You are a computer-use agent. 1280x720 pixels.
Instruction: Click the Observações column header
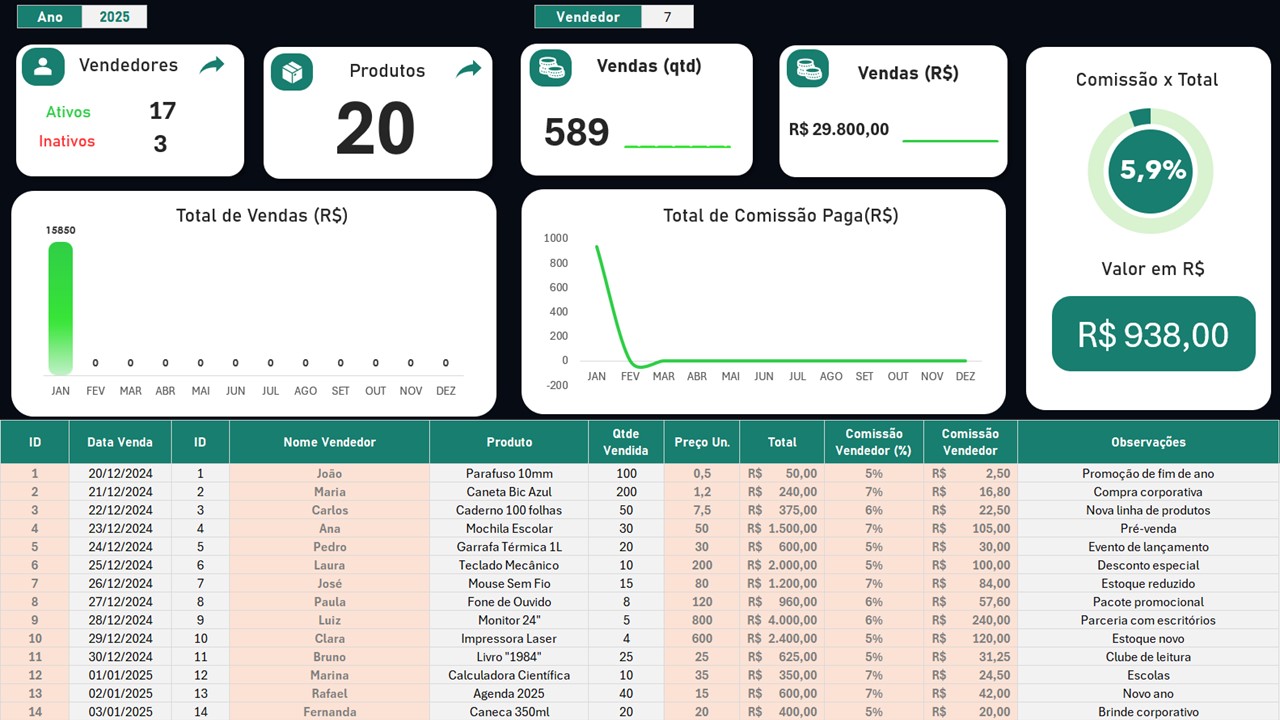(x=1148, y=442)
